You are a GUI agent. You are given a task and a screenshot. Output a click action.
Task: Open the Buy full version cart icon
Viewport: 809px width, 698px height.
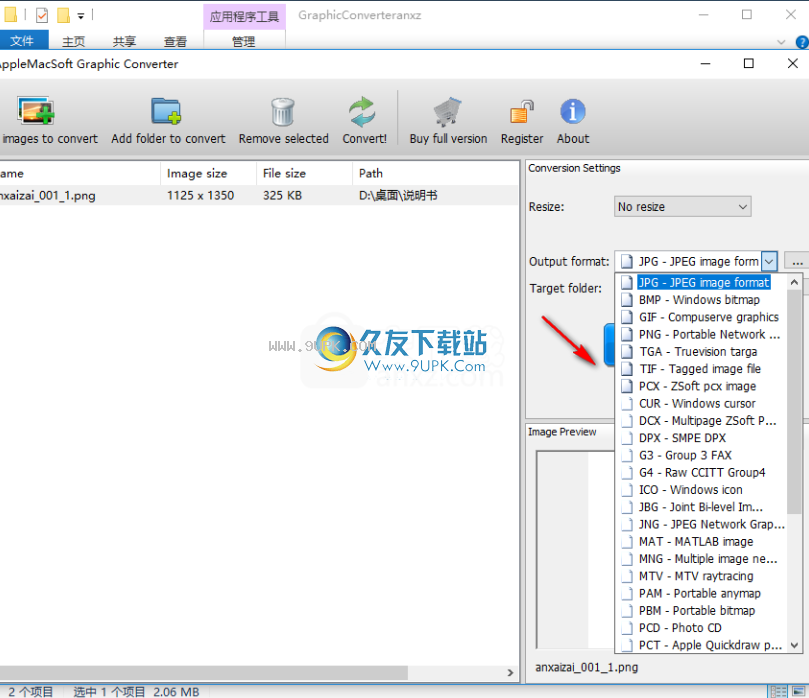[x=447, y=111]
